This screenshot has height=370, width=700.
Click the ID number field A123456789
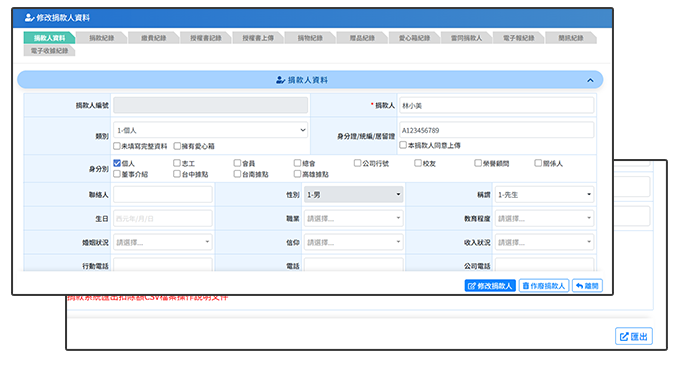[496, 130]
